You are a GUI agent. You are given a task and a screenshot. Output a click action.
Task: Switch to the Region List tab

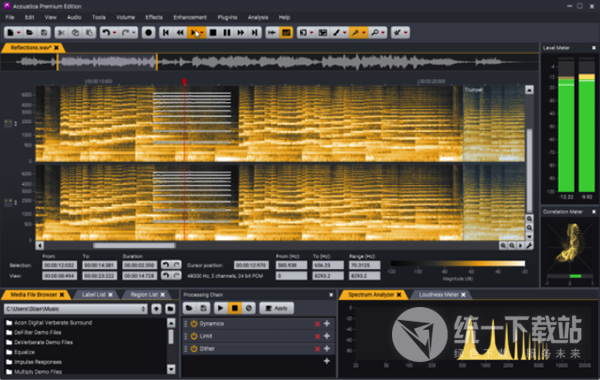point(144,294)
